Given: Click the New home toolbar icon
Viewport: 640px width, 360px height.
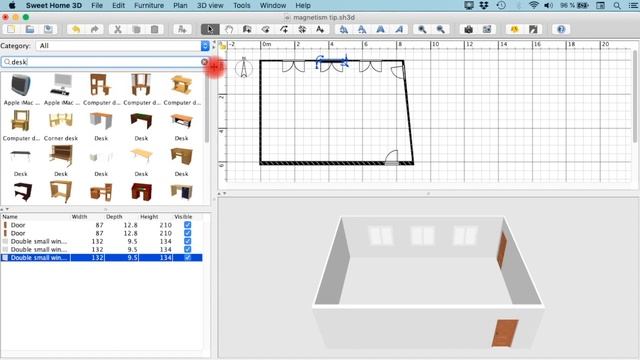Looking at the screenshot, I should click(11, 29).
